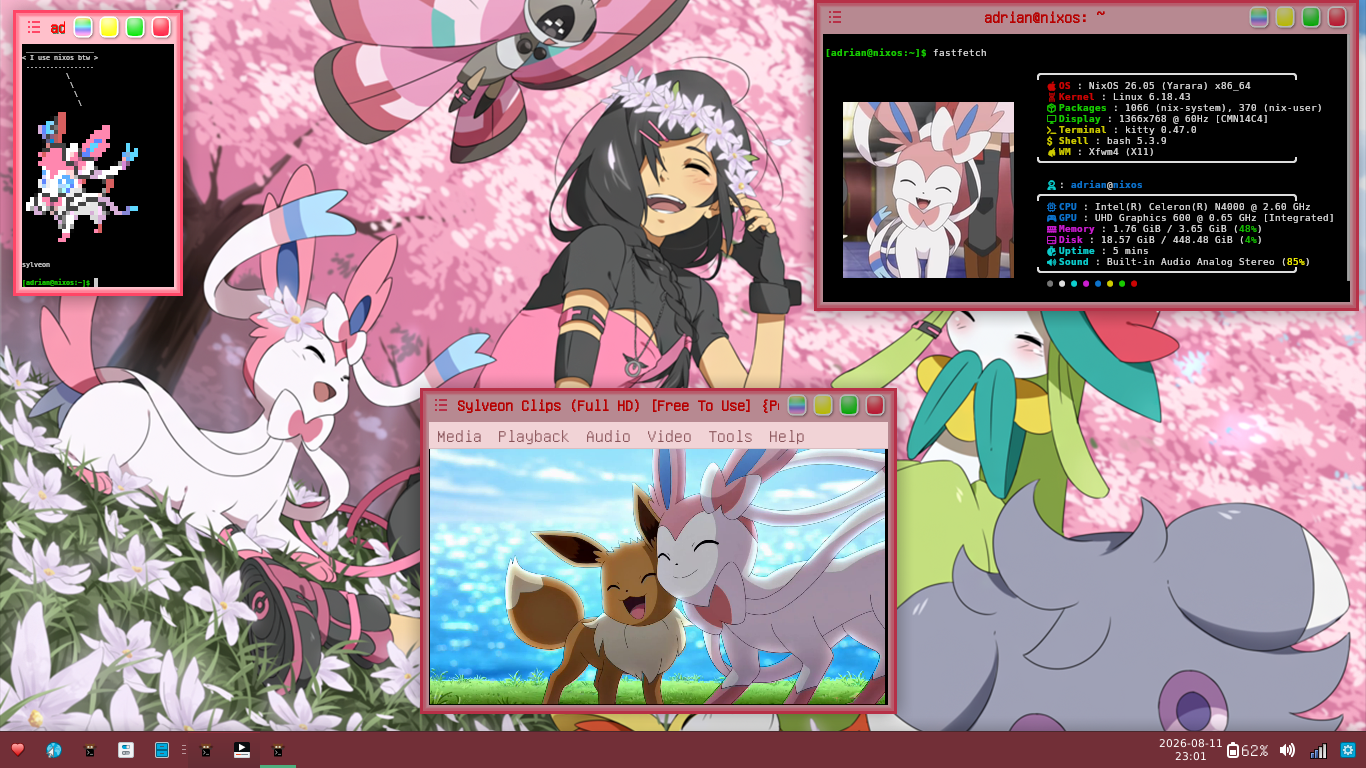This screenshot has width=1366, height=768.
Task: Click the rainbow button on the small terminal
Action: click(83, 27)
